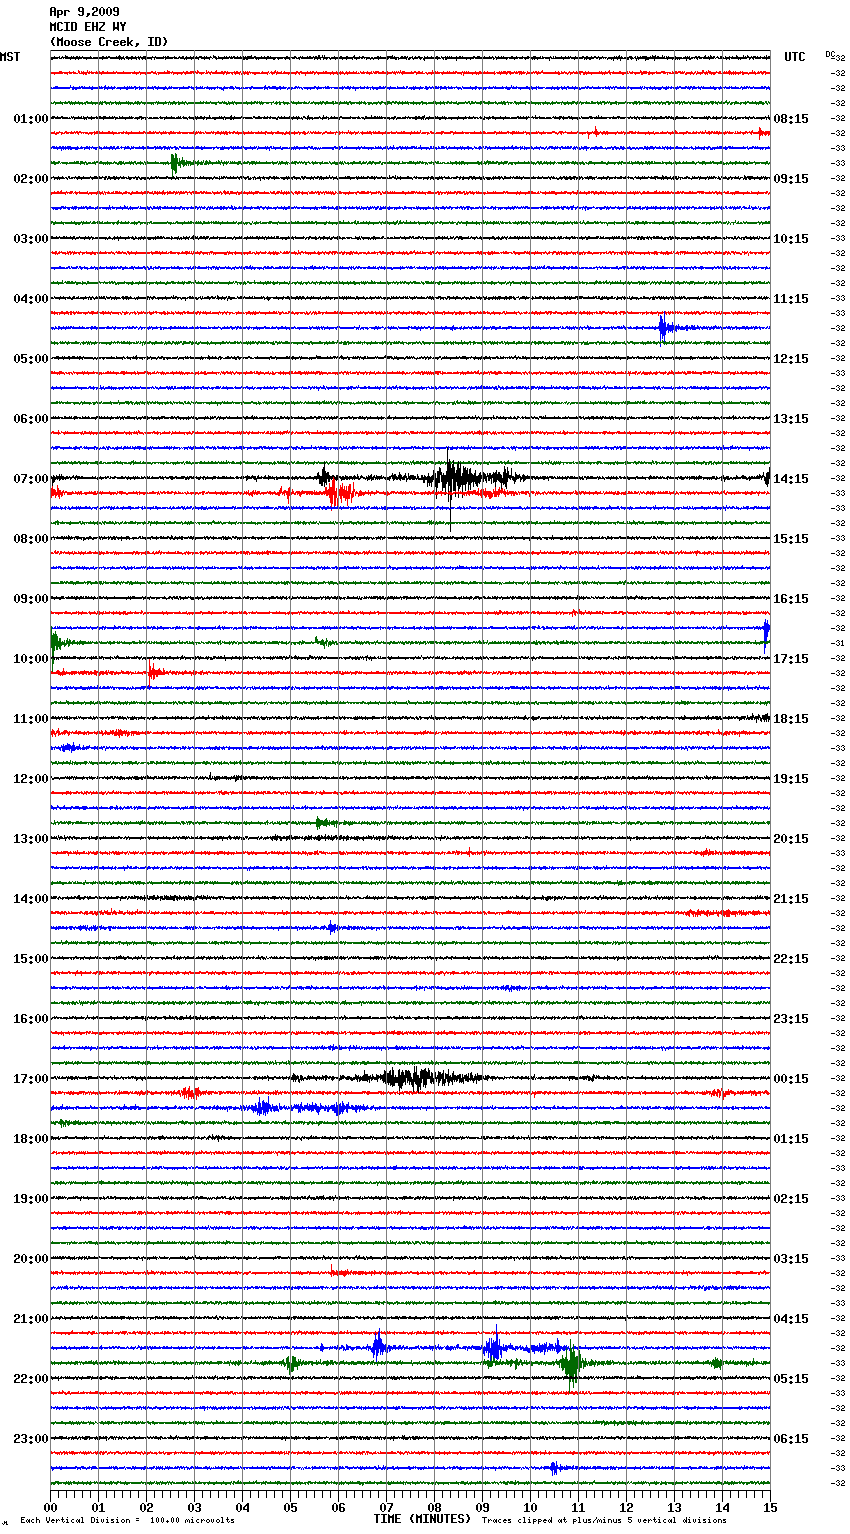850x1534 pixels.
Task: Select the -31 DC offset value
Action: [838, 643]
